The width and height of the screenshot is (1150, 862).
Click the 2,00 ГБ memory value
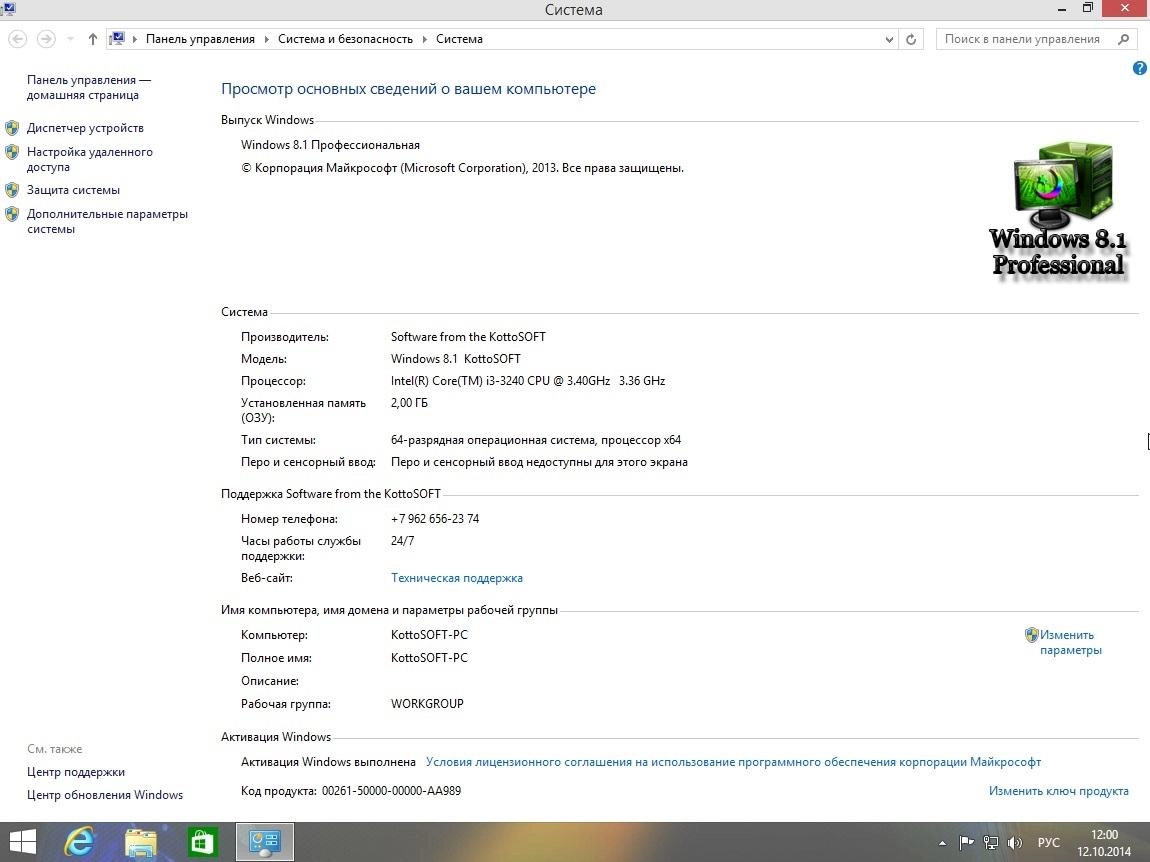409,403
